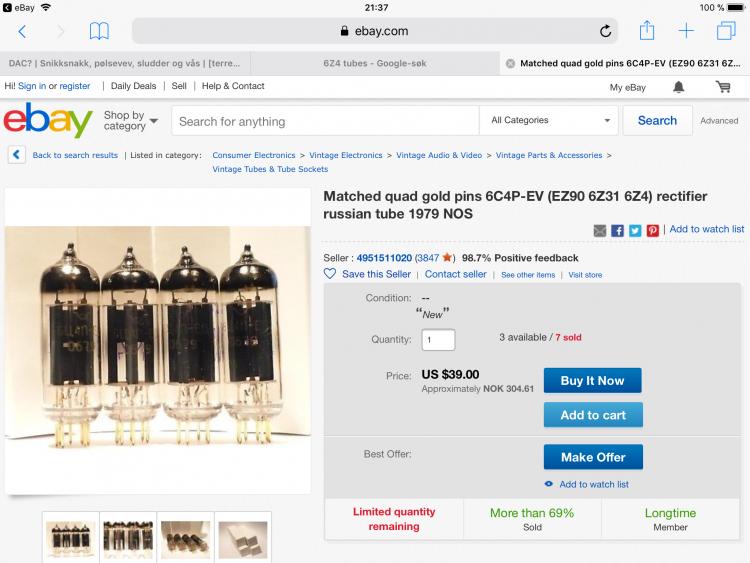750x563 pixels.
Task: Save this Seller with the heart icon
Action: click(x=330, y=274)
